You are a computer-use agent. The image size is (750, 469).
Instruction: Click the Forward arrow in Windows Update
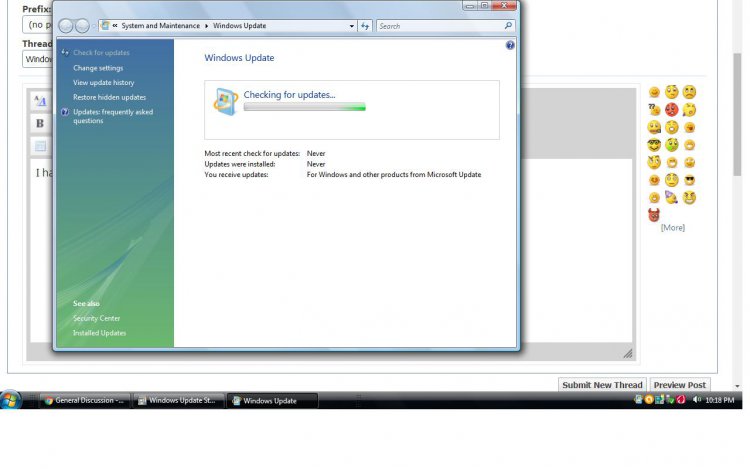82,26
